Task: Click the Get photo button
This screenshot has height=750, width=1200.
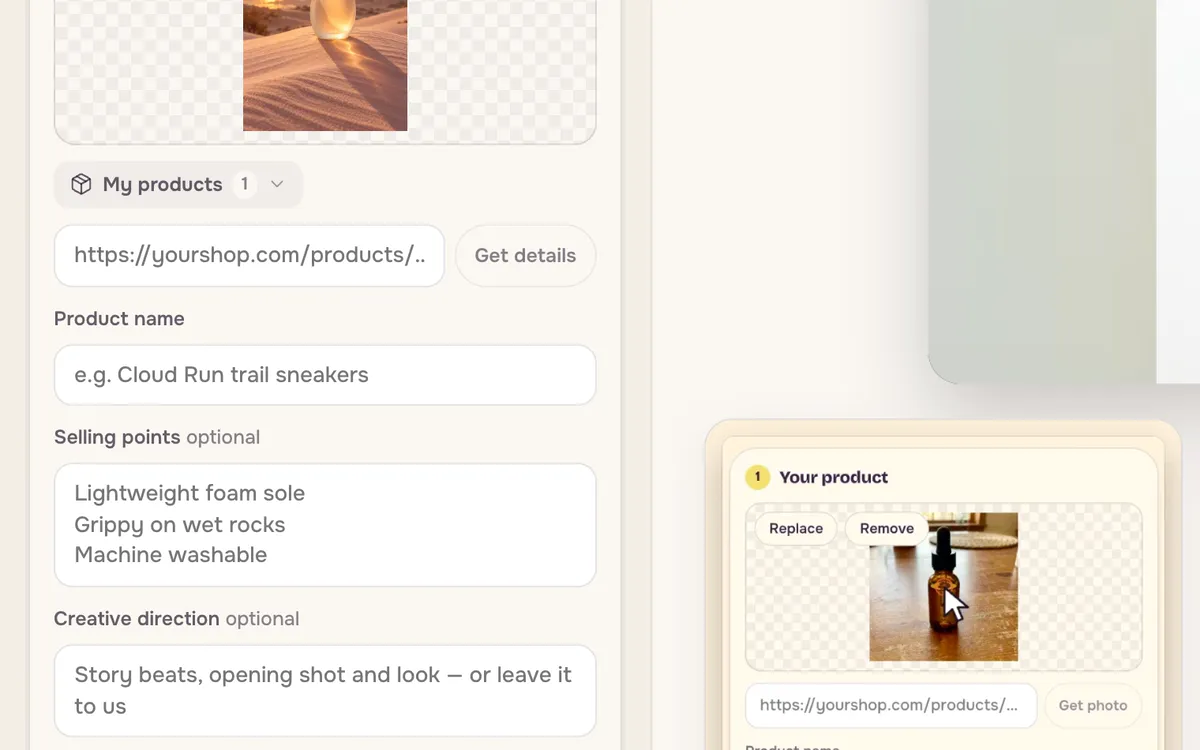Action: [1093, 705]
